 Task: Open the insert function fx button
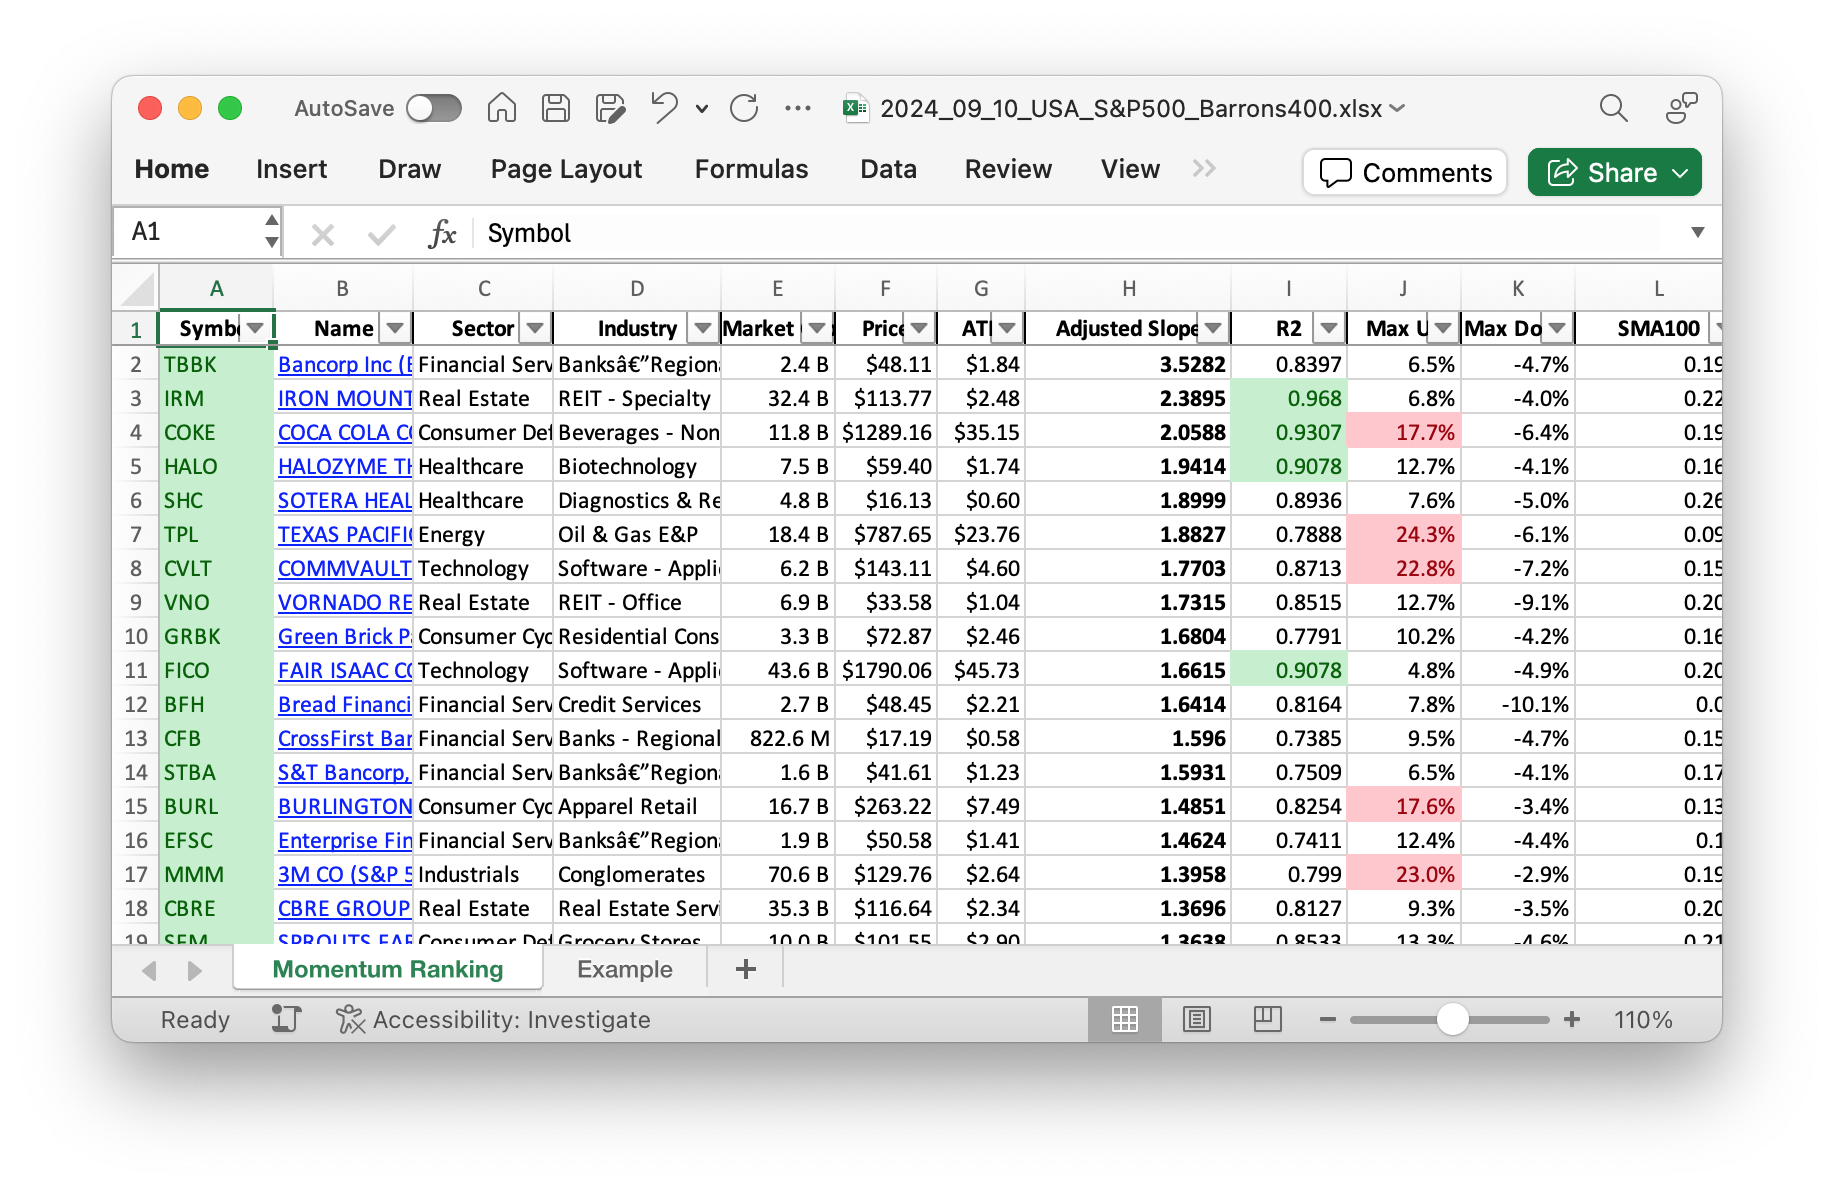coord(441,234)
